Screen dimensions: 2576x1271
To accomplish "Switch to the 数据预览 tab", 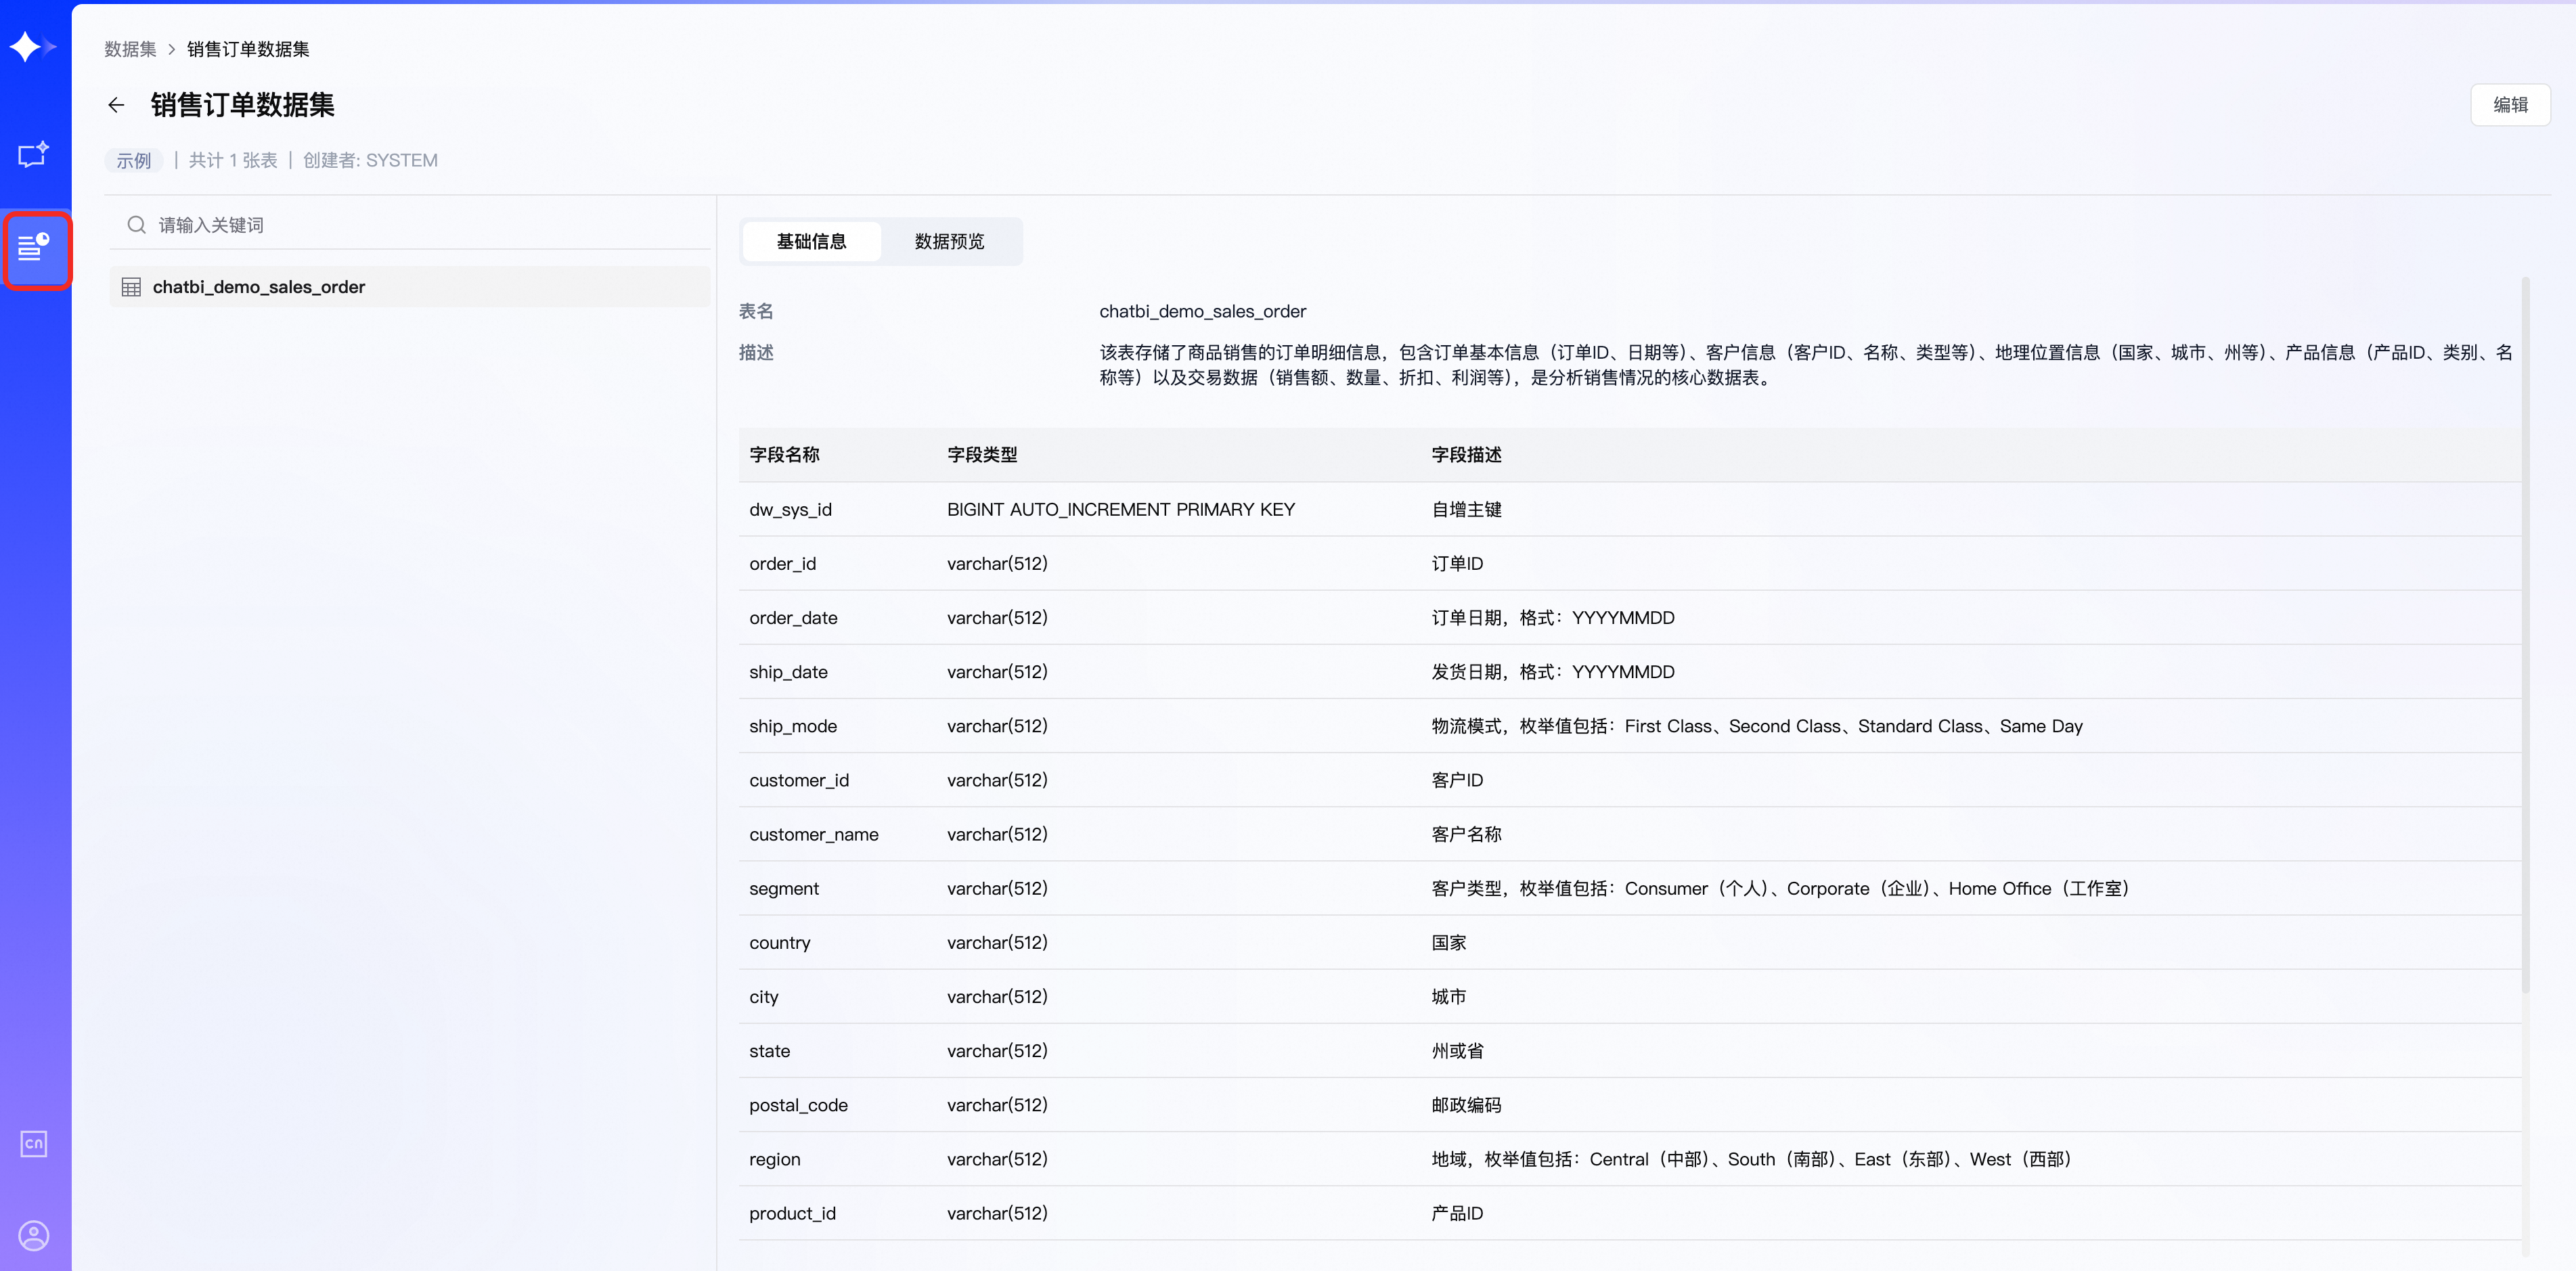I will coord(949,241).
